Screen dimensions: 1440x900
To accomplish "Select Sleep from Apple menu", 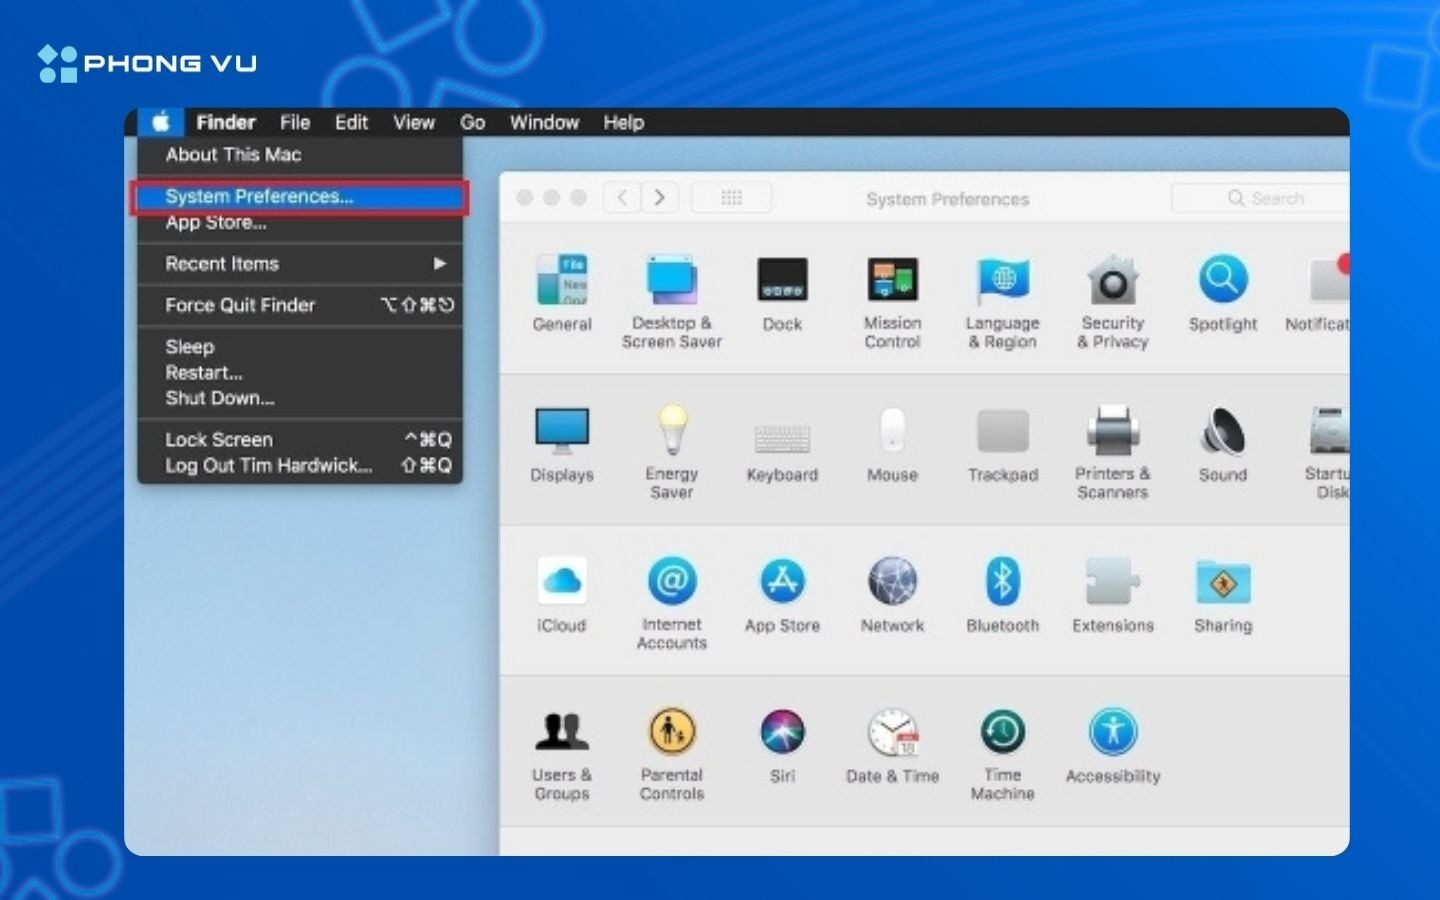I will [x=300, y=347].
